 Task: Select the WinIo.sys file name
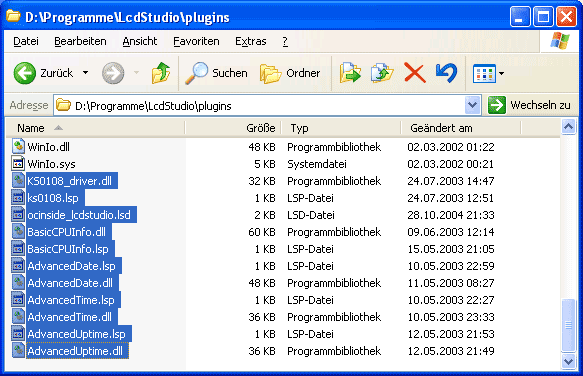pos(51,164)
